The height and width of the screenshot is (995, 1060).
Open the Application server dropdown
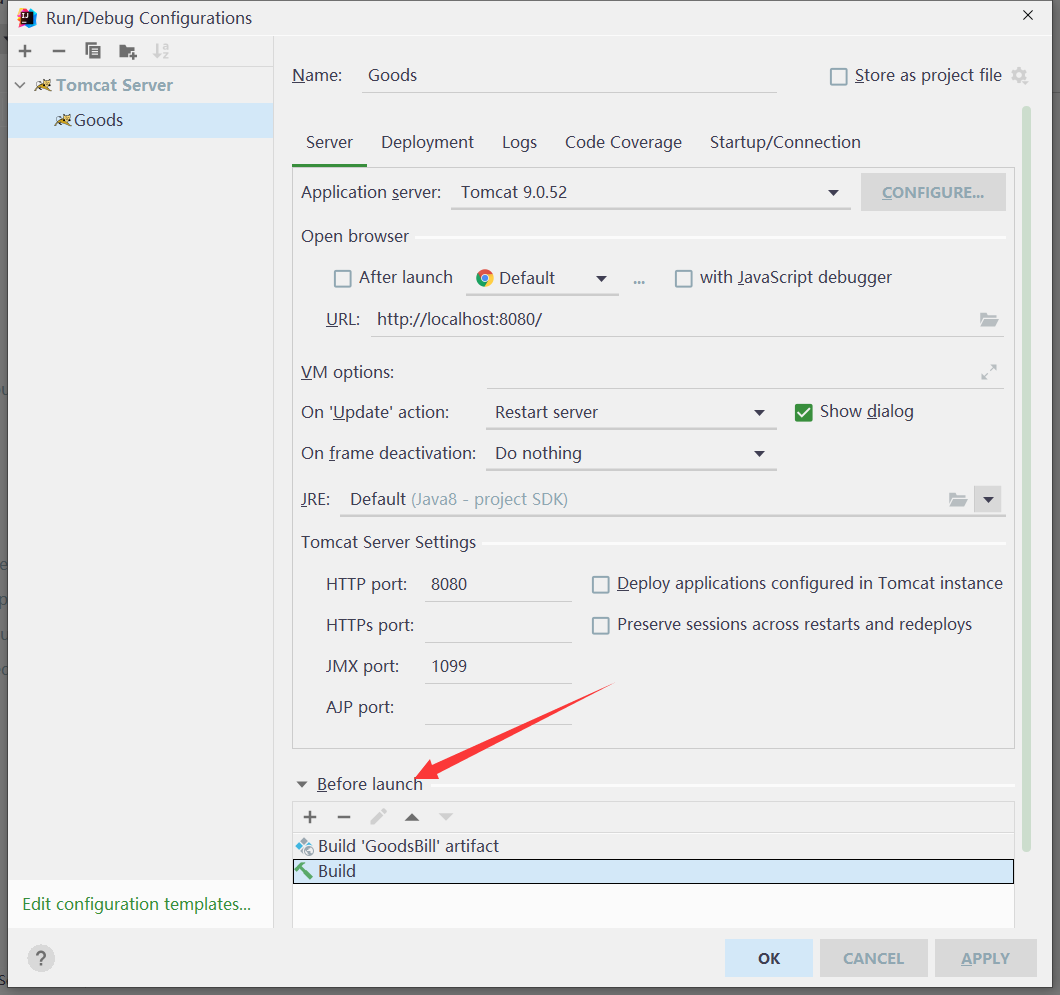[x=650, y=193]
